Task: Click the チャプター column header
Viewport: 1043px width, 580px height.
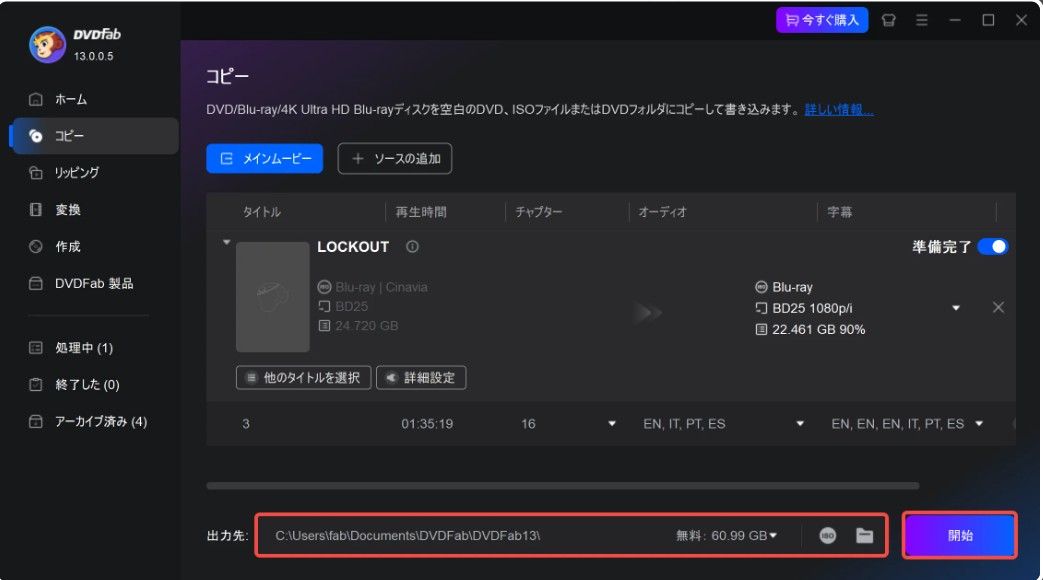Action: click(539, 212)
